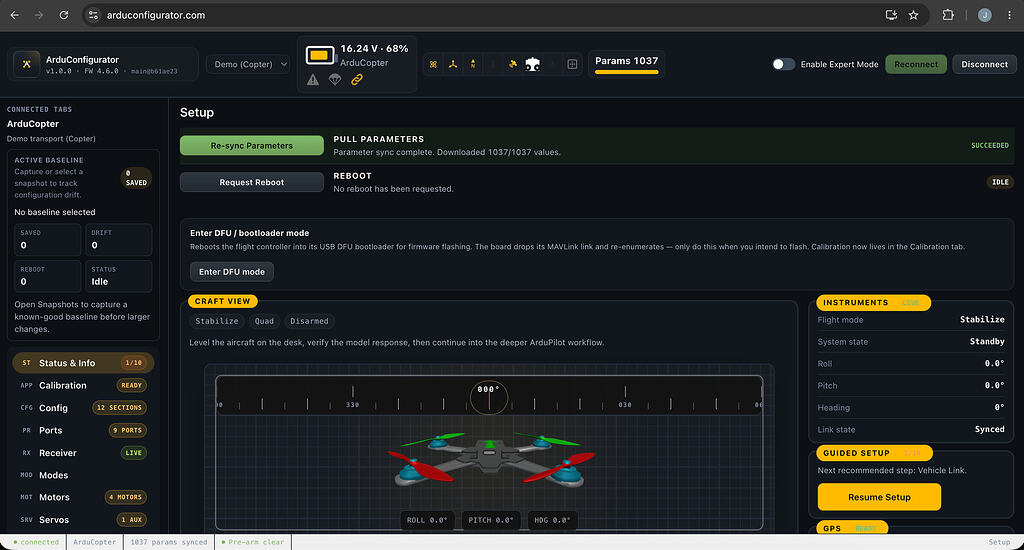This screenshot has height=550, width=1024.
Task: Select the Modes tab
Action: [x=83, y=475]
